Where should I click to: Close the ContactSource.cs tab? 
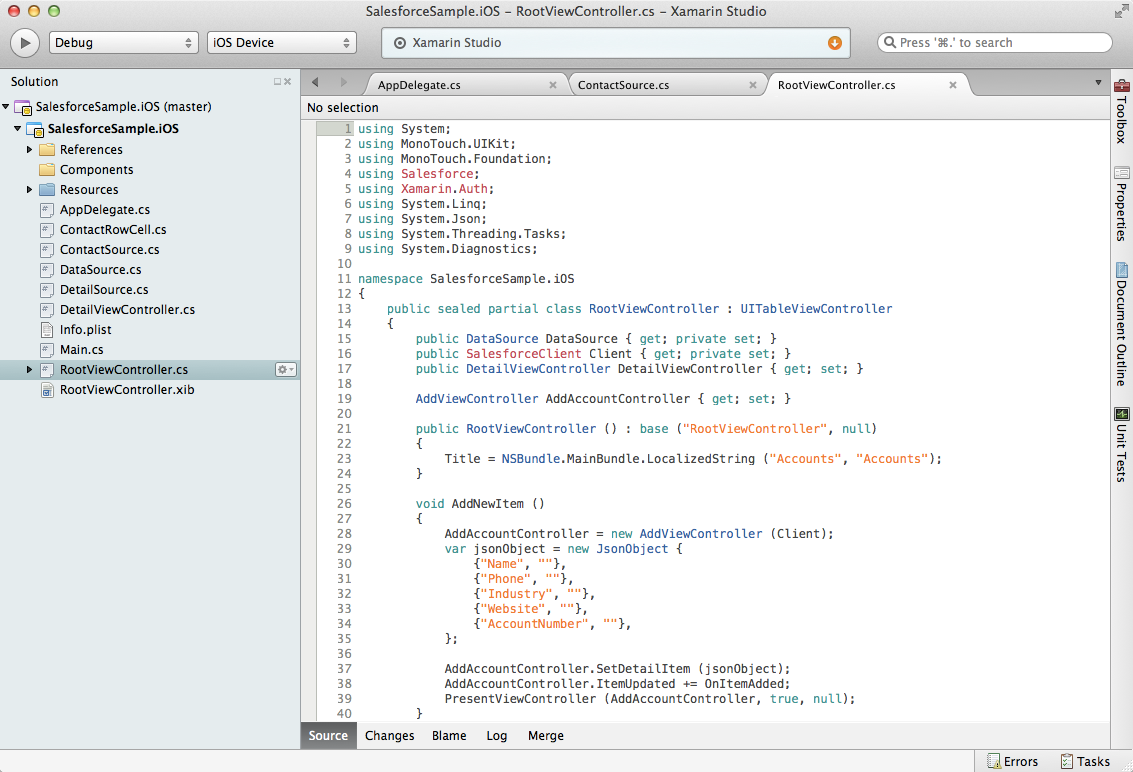tap(753, 85)
